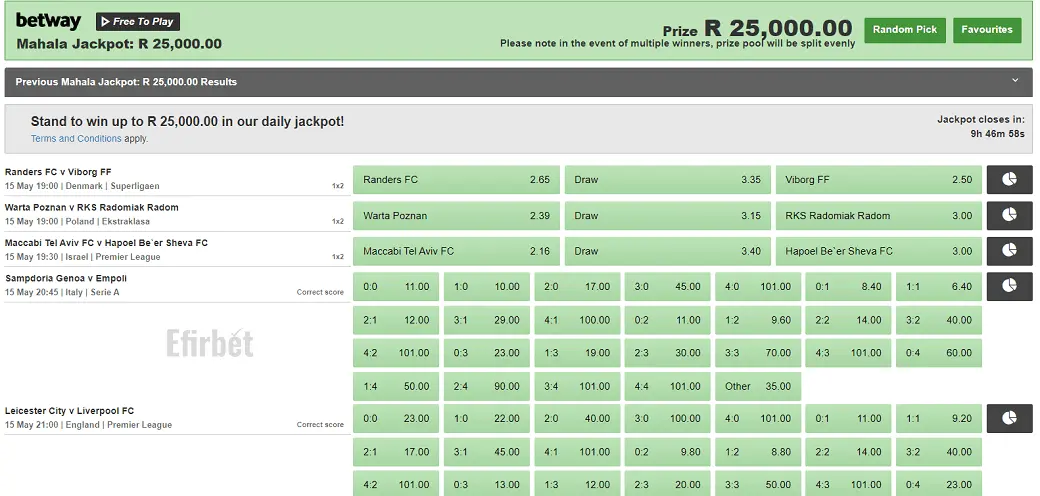This screenshot has width=1040, height=496.
Task: Open the Terms and Conditions link
Action: click(76, 139)
